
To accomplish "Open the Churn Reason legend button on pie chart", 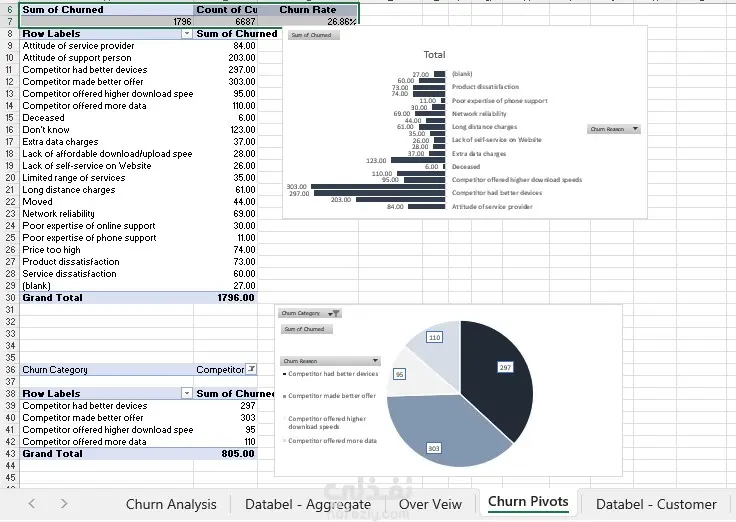I will tap(330, 361).
